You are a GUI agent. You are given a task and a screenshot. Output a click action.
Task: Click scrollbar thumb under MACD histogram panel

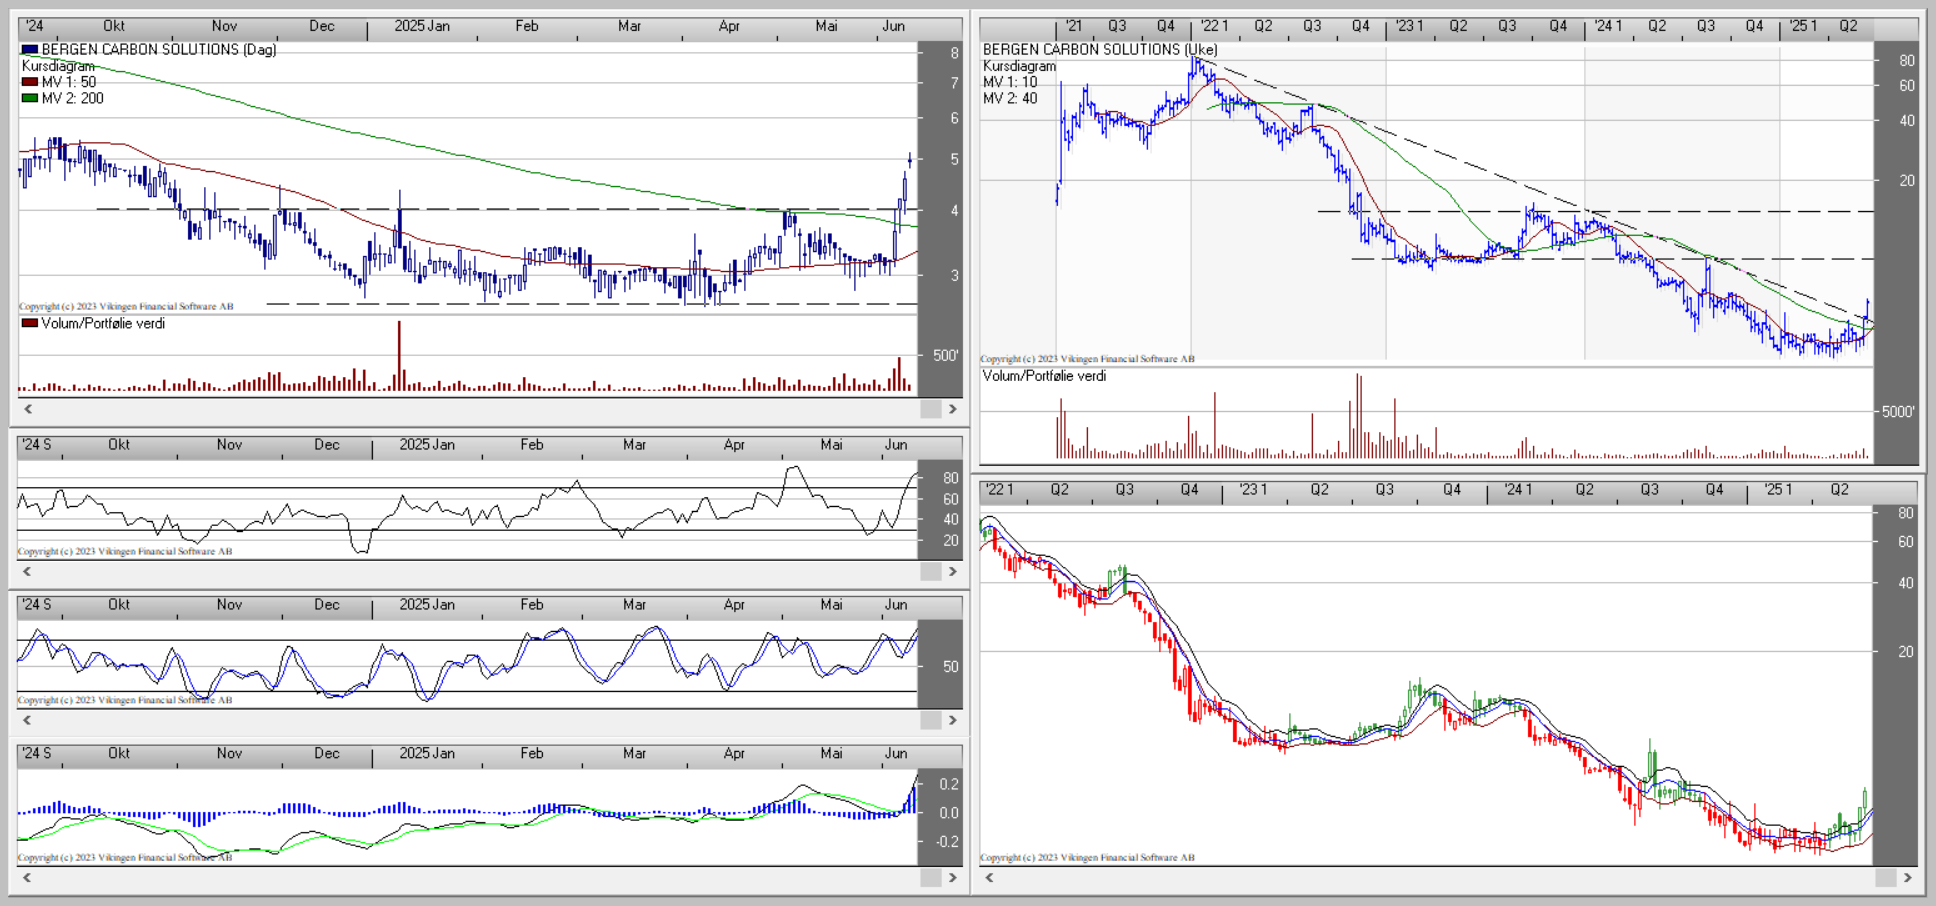931,877
